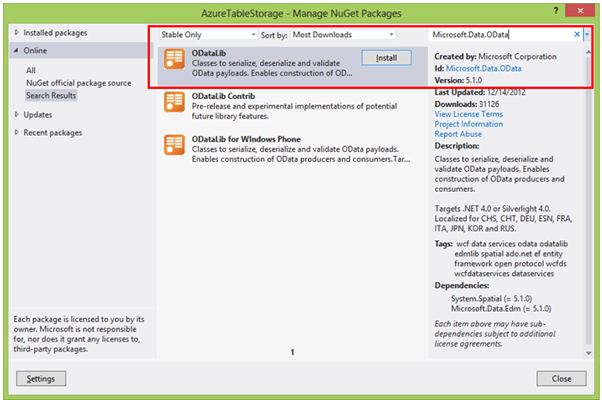Click the ODataLib Contrib package icon

pyautogui.click(x=173, y=106)
